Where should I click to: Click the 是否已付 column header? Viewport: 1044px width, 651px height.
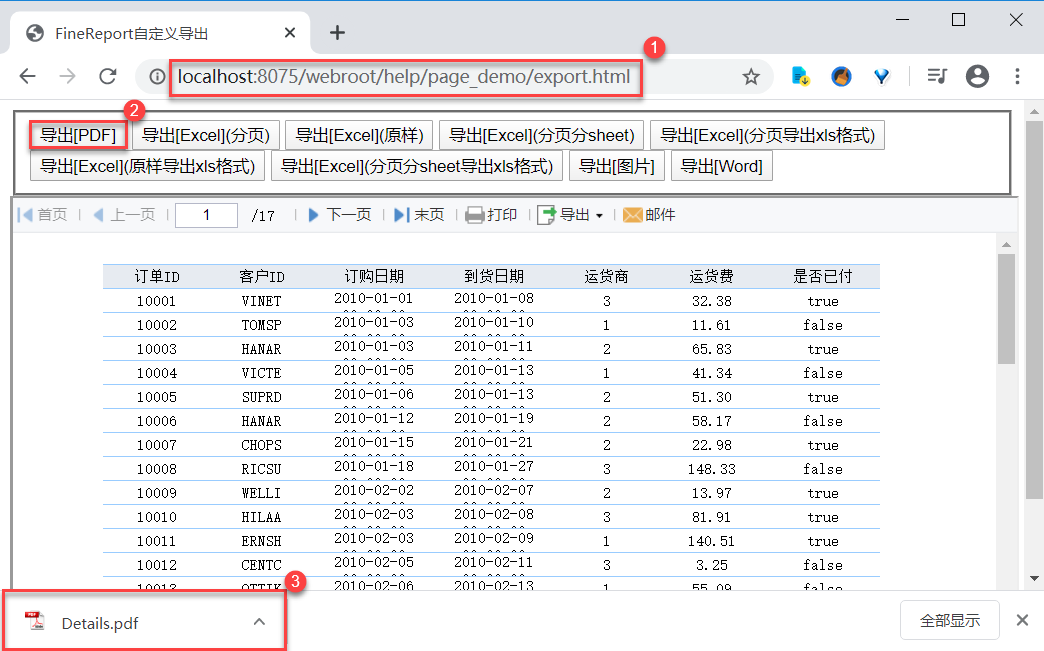[x=823, y=276]
